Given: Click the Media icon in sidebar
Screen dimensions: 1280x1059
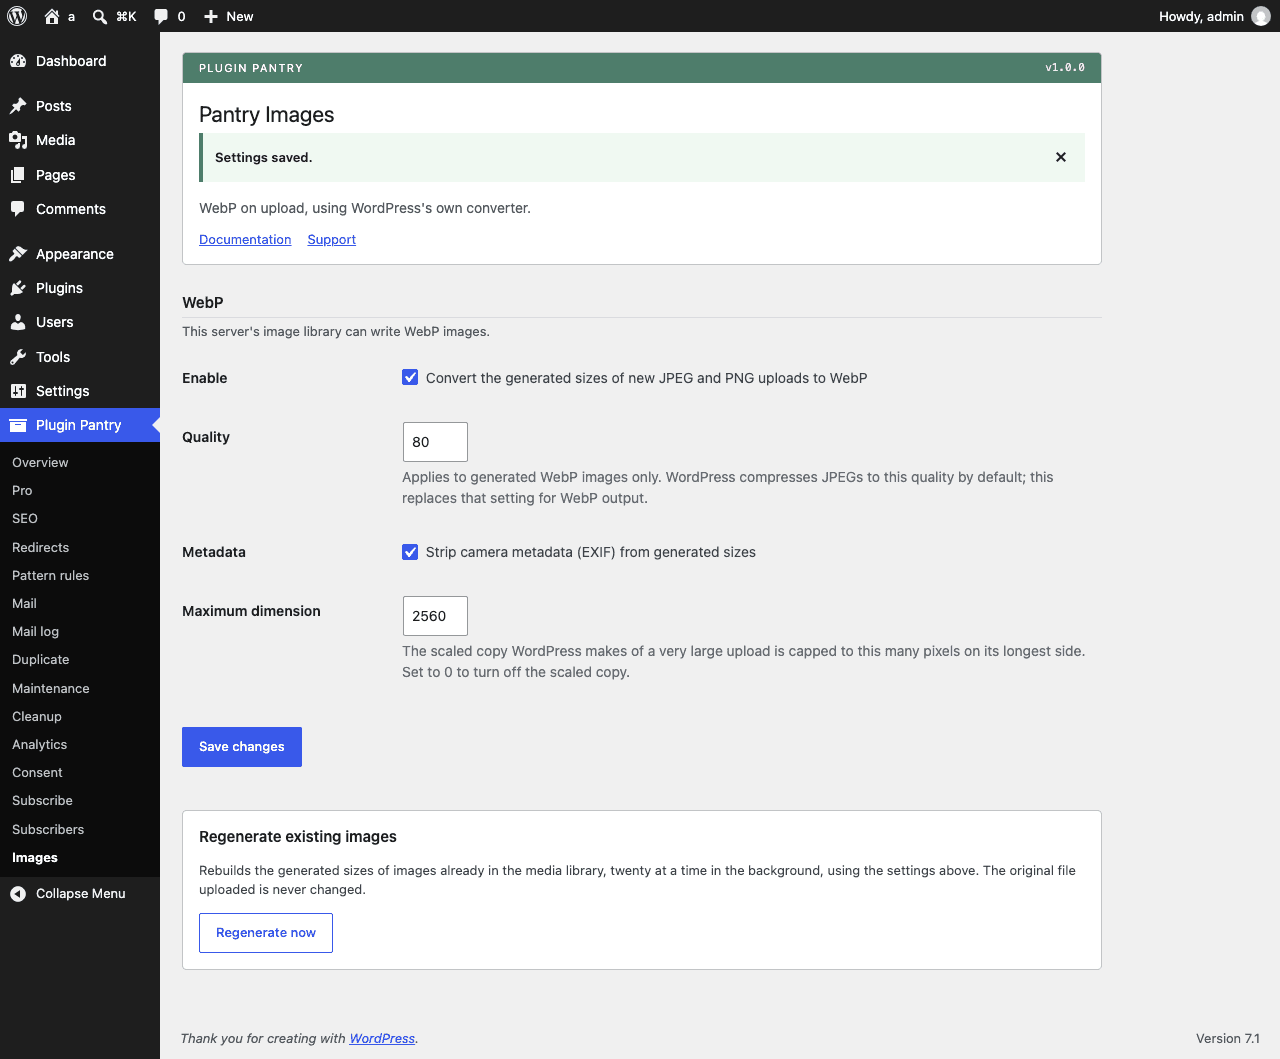Looking at the screenshot, I should click(18, 140).
